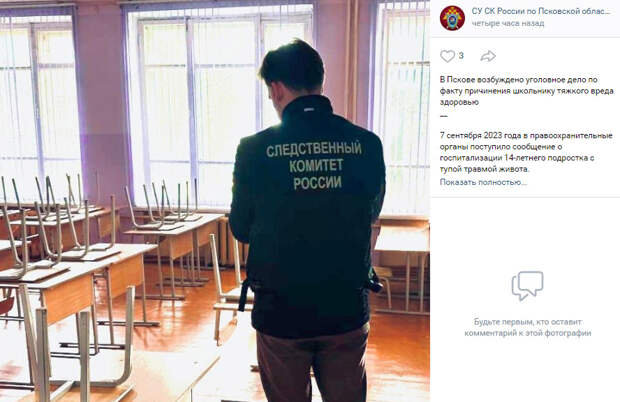Select the headline В Пскове возбуждено уголовное дело
This screenshot has width=620, height=402.
coord(527,91)
